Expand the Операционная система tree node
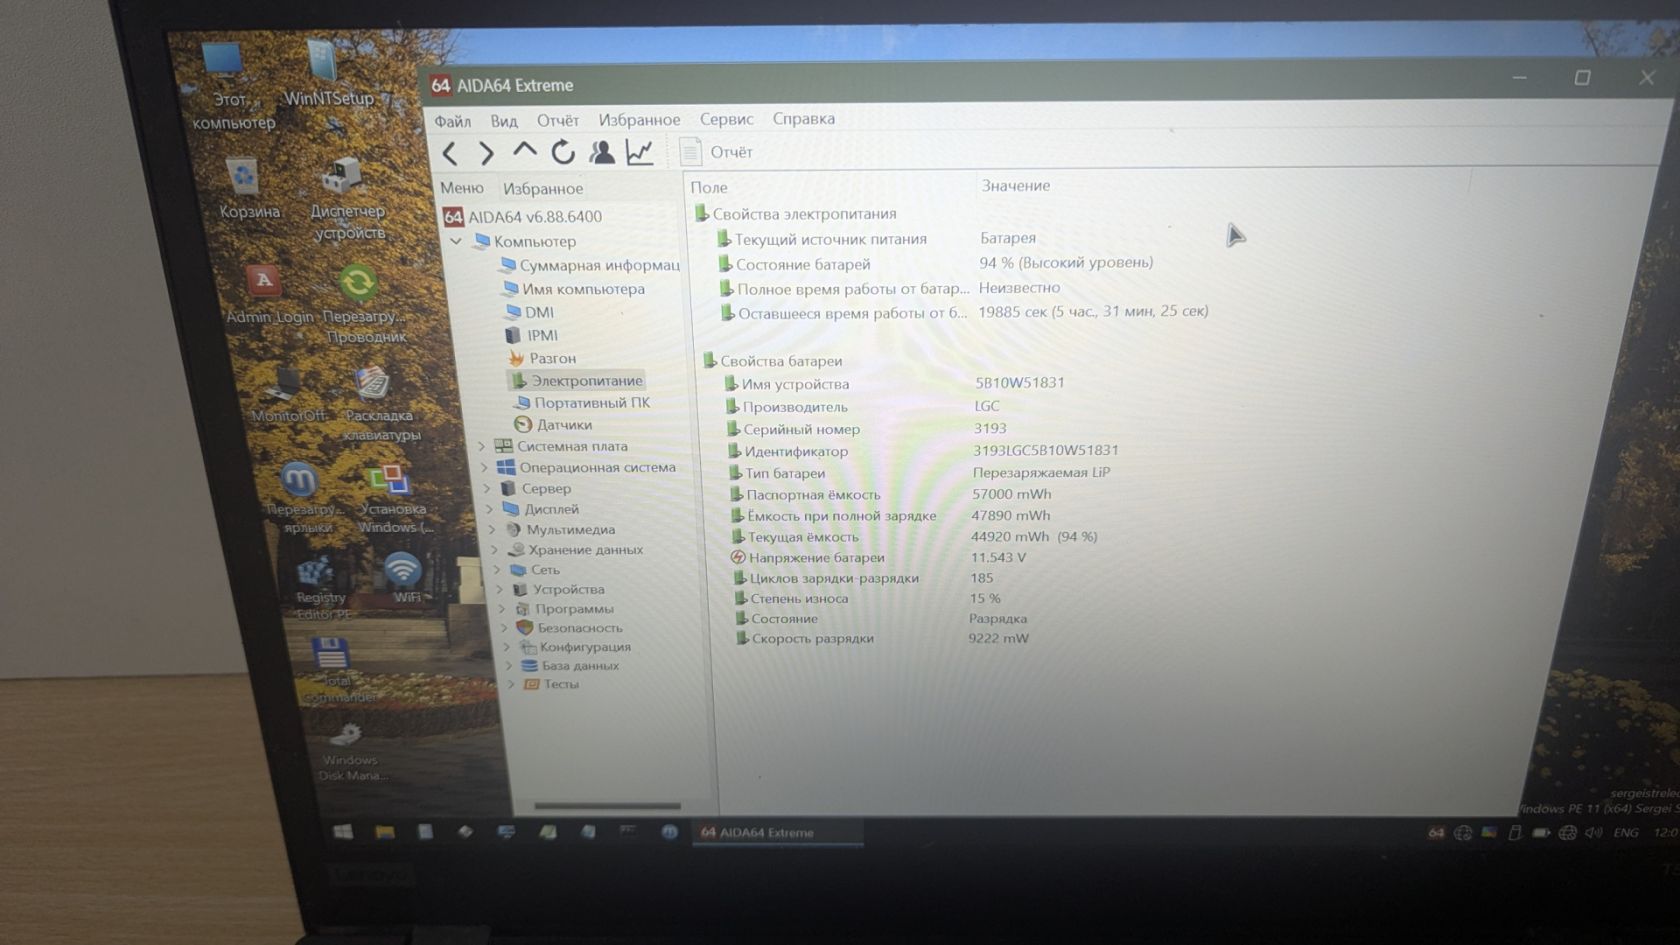The height and width of the screenshot is (945, 1680). coord(485,467)
